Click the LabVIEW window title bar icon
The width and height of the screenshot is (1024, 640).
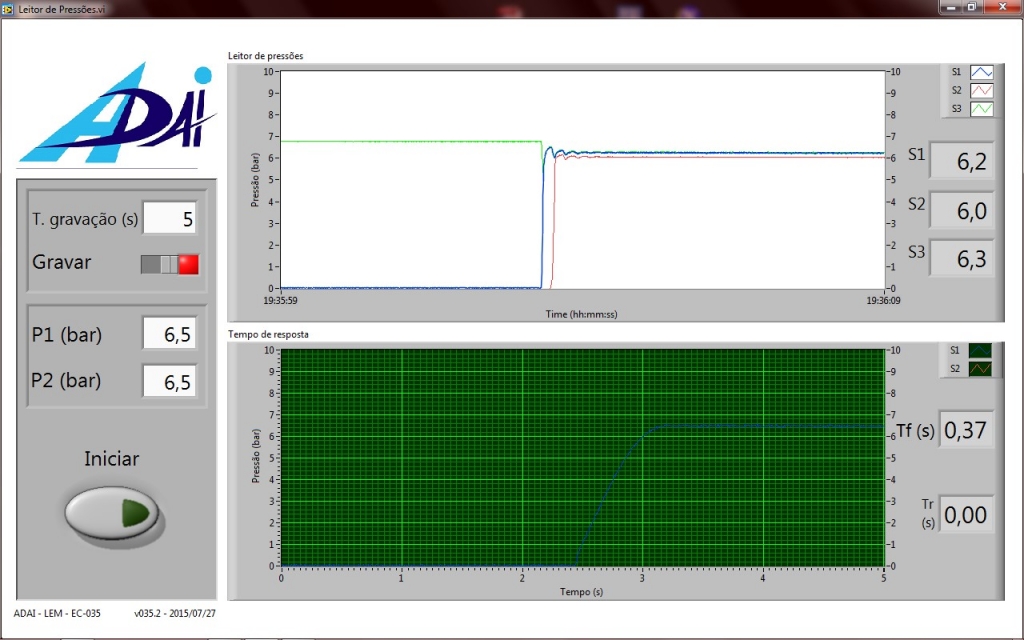tap(9, 8)
